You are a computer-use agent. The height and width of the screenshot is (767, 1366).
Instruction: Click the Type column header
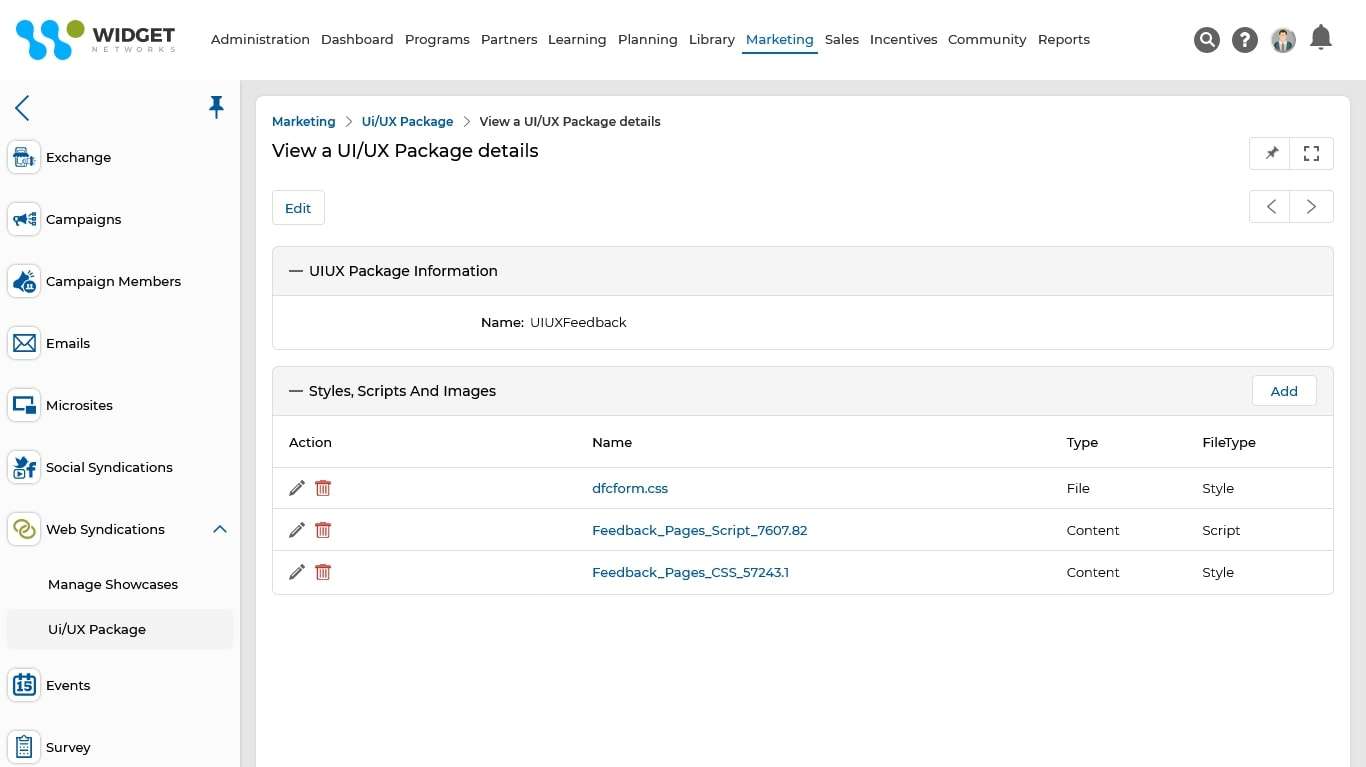tap(1082, 442)
